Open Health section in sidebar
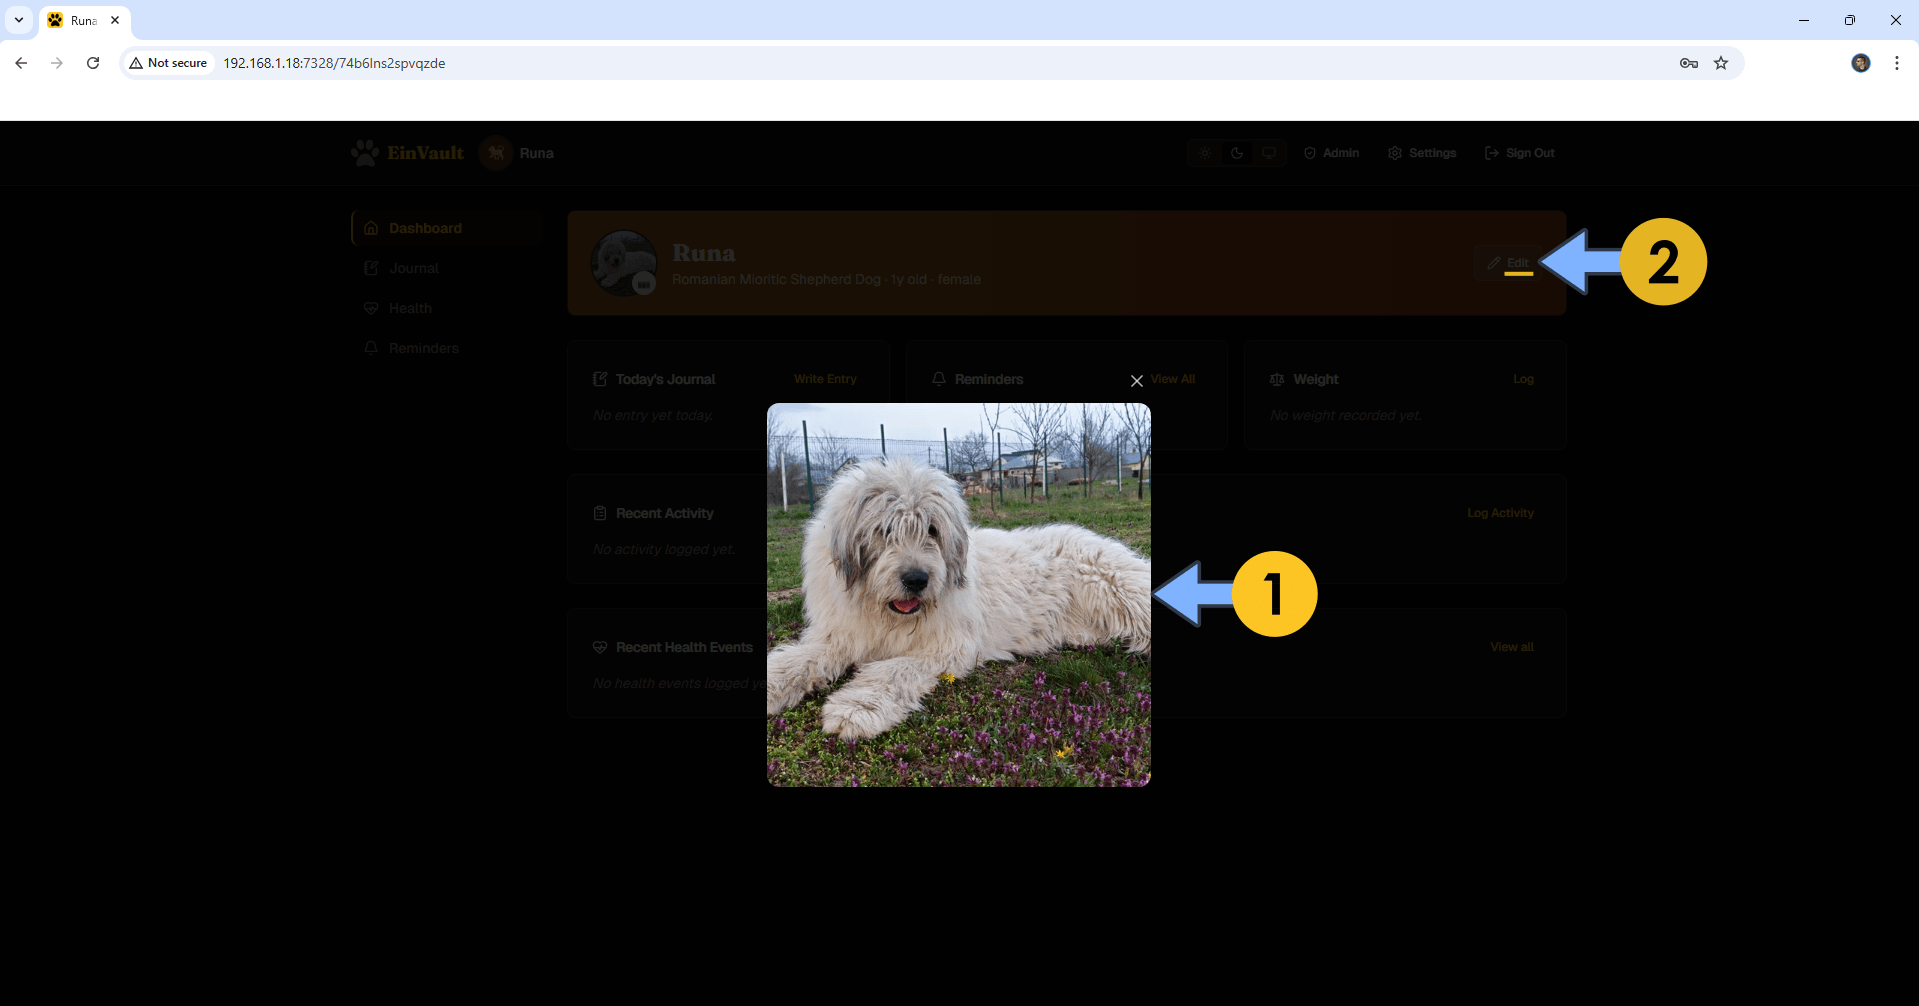Viewport: 1919px width, 1006px height. [410, 308]
